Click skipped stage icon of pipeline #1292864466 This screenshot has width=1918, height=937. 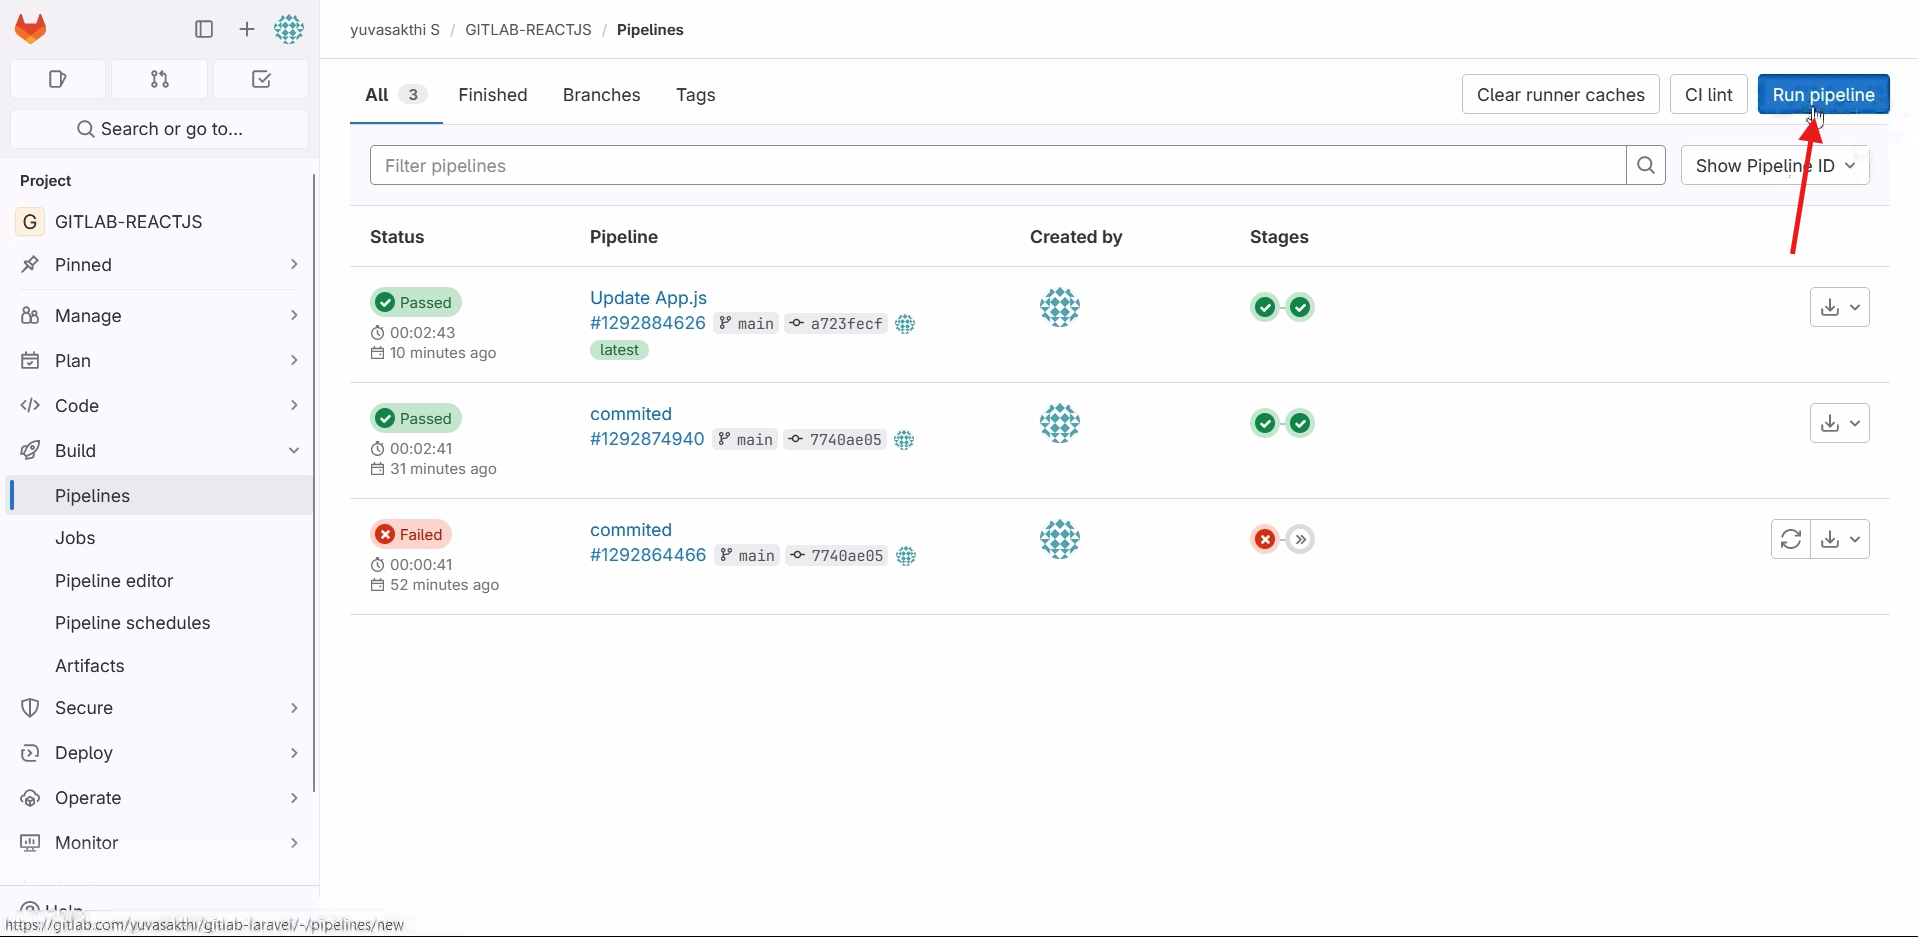1300,539
